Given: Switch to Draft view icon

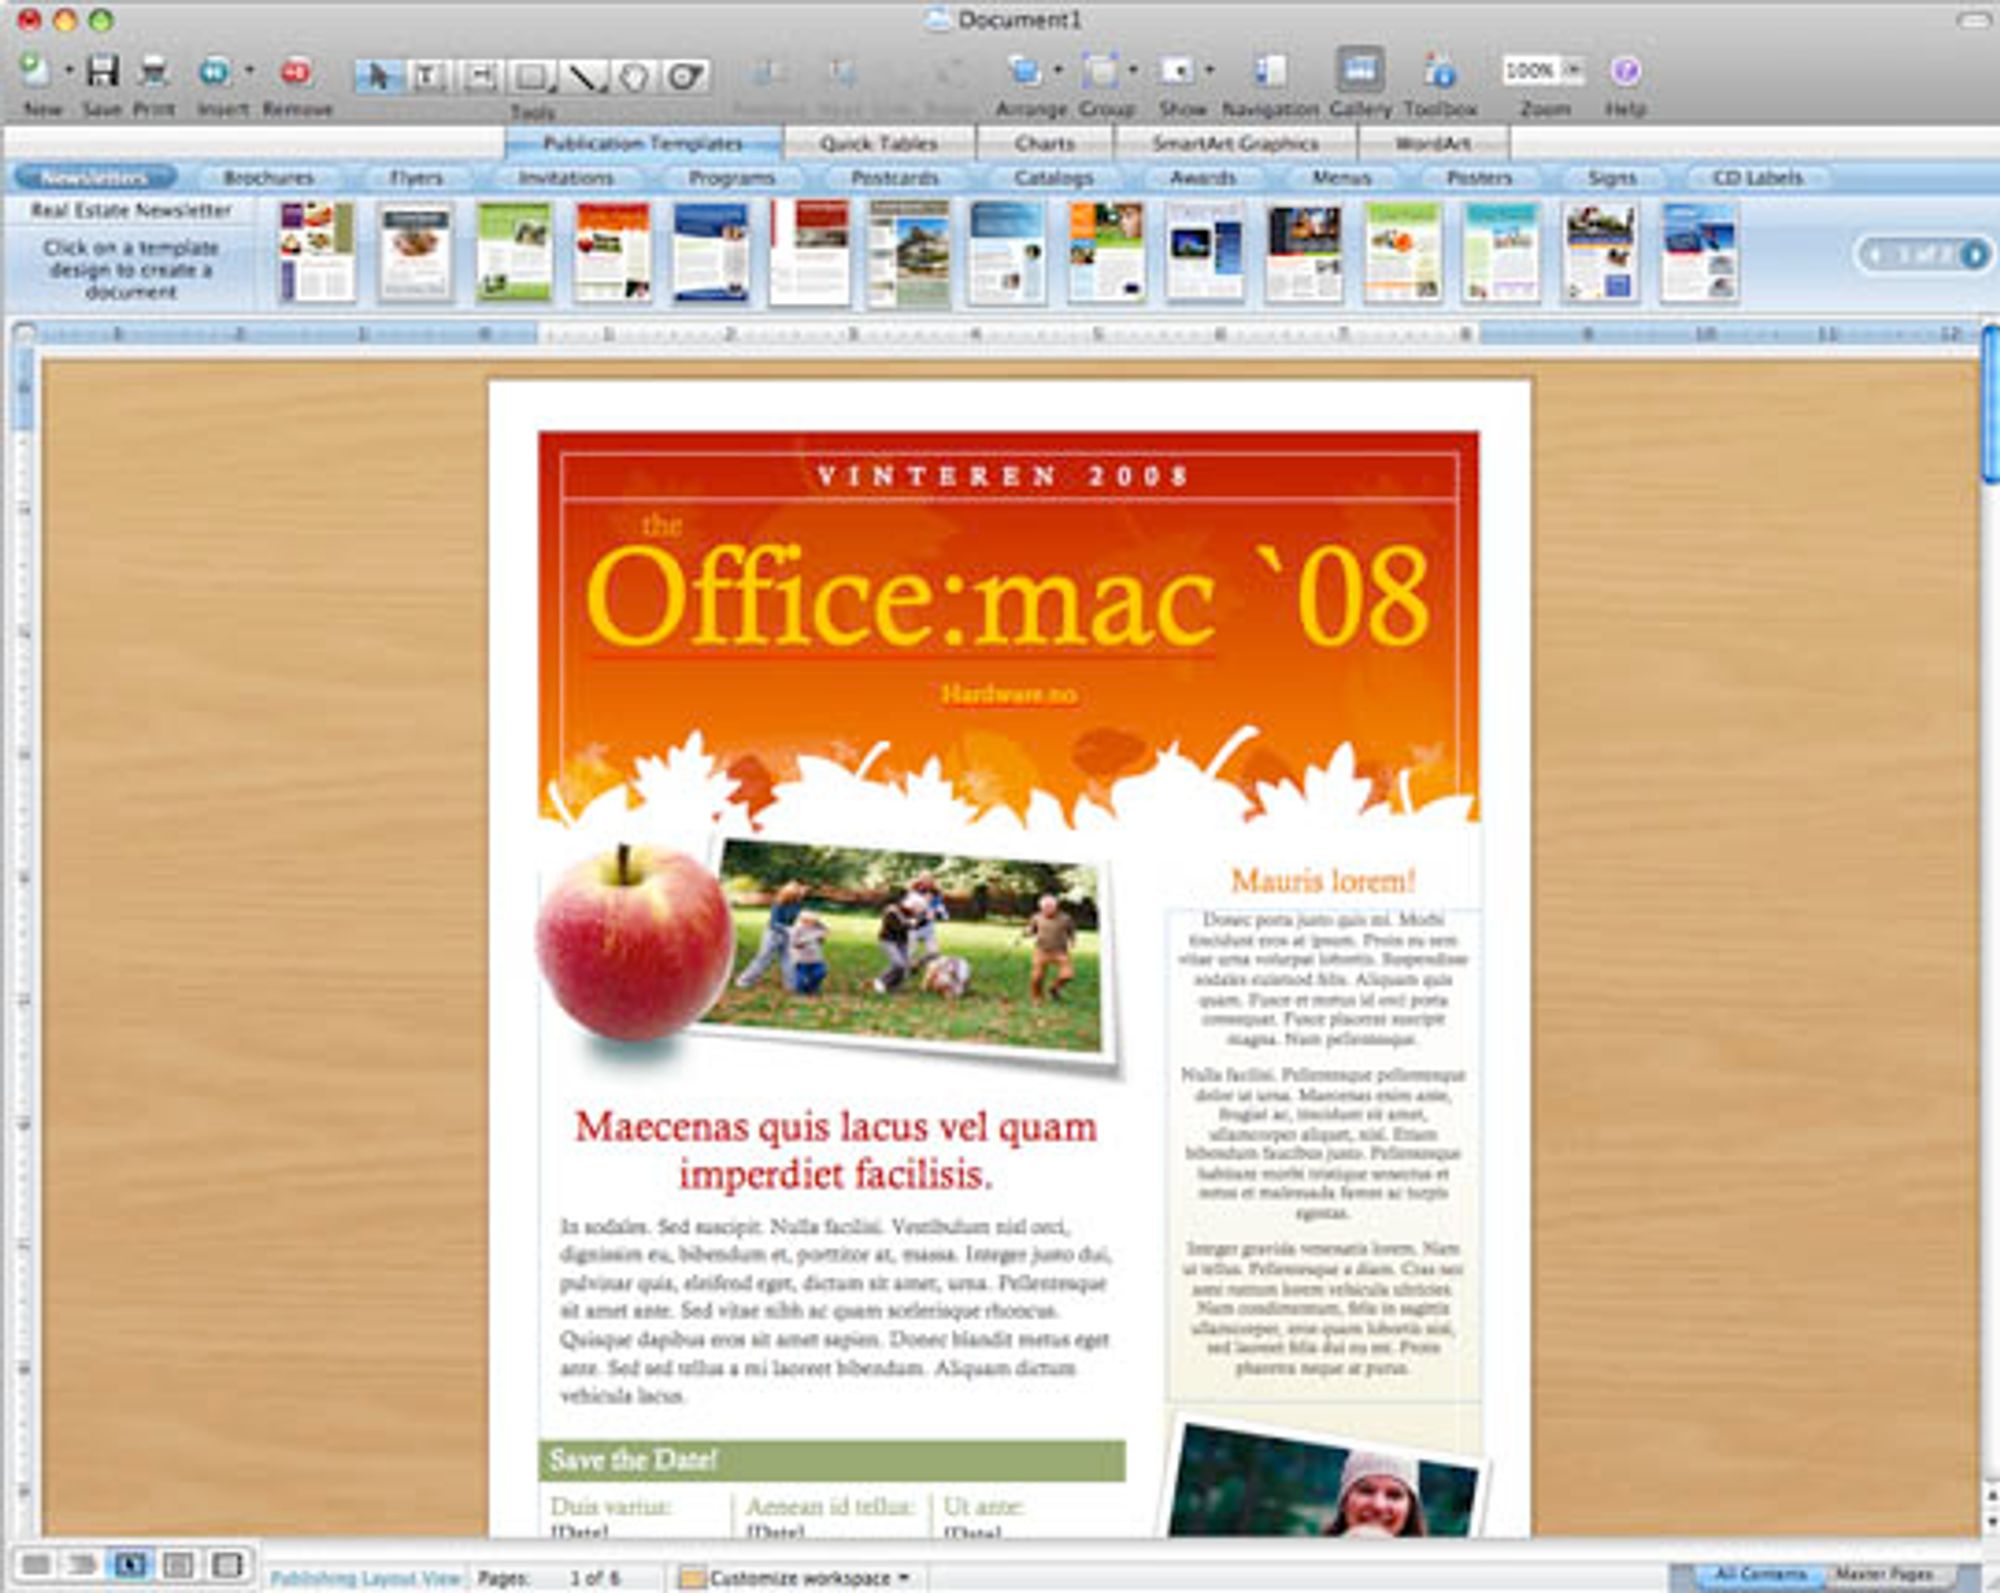Looking at the screenshot, I should point(36,1565).
